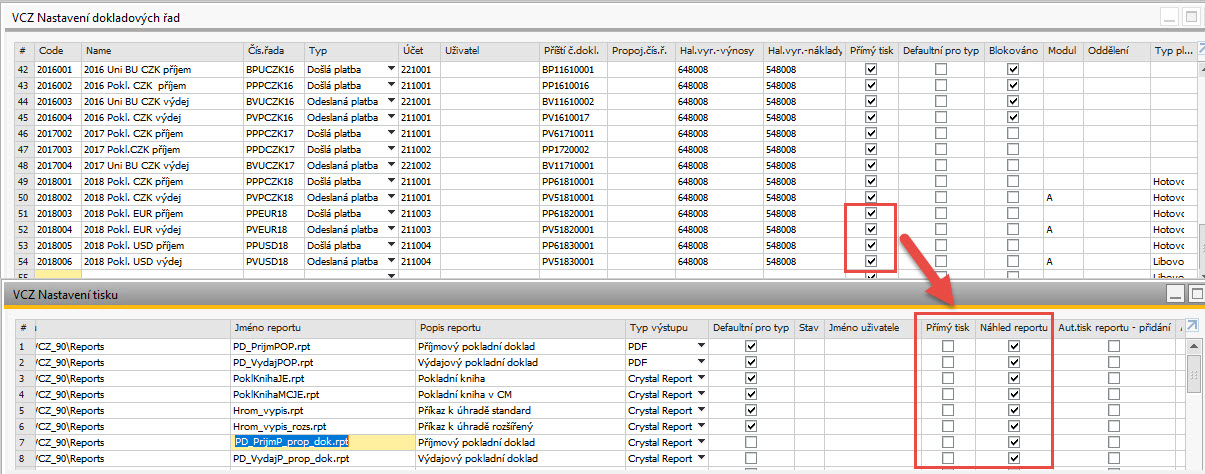Minimize the VCZ Nastavení tisku window

[x=1175, y=292]
